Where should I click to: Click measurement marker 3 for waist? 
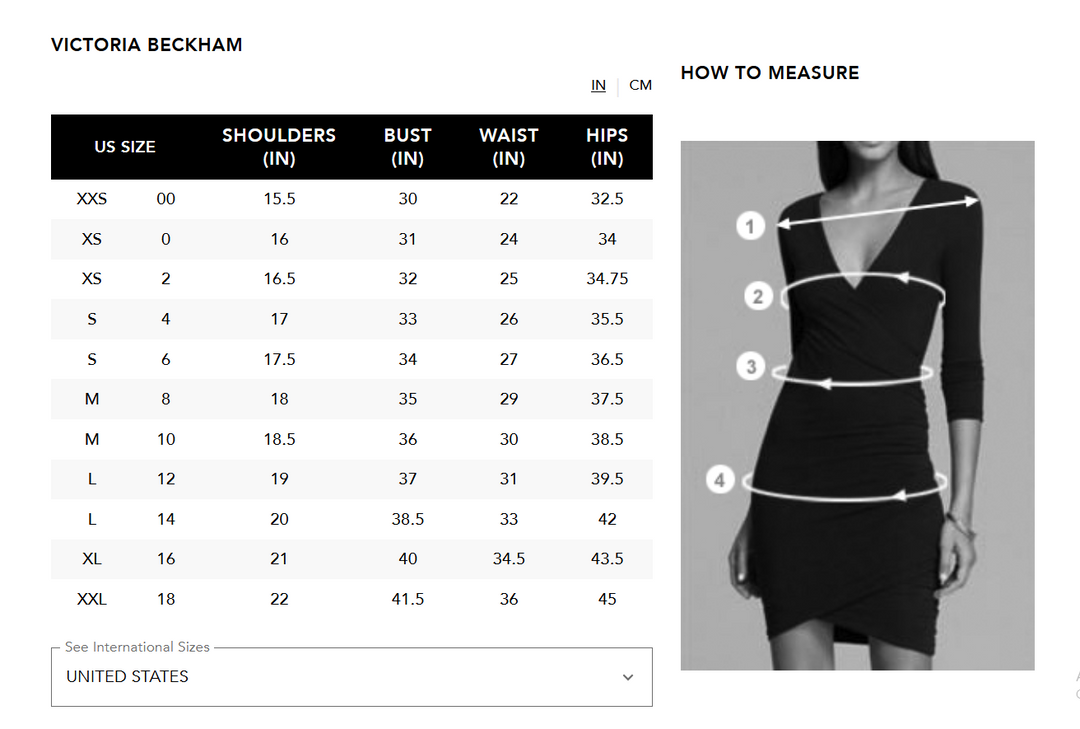751,366
